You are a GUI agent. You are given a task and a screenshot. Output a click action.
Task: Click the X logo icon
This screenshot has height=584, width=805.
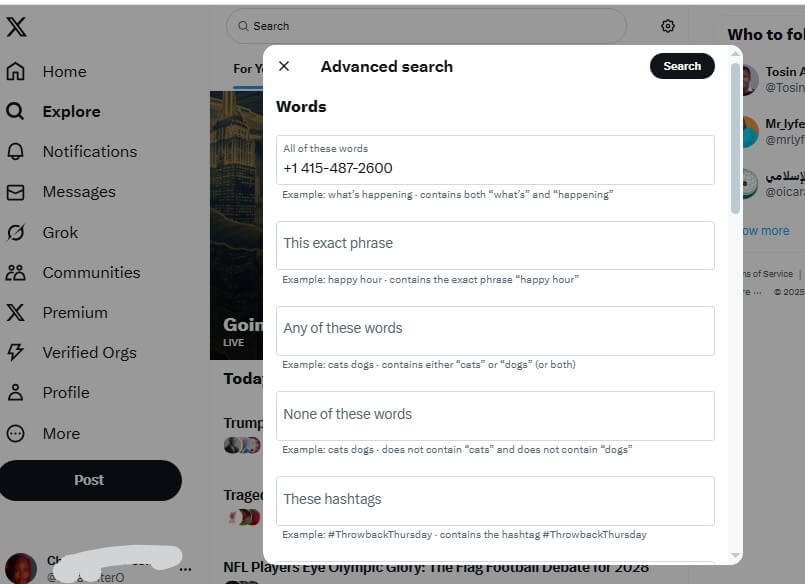[x=16, y=27]
